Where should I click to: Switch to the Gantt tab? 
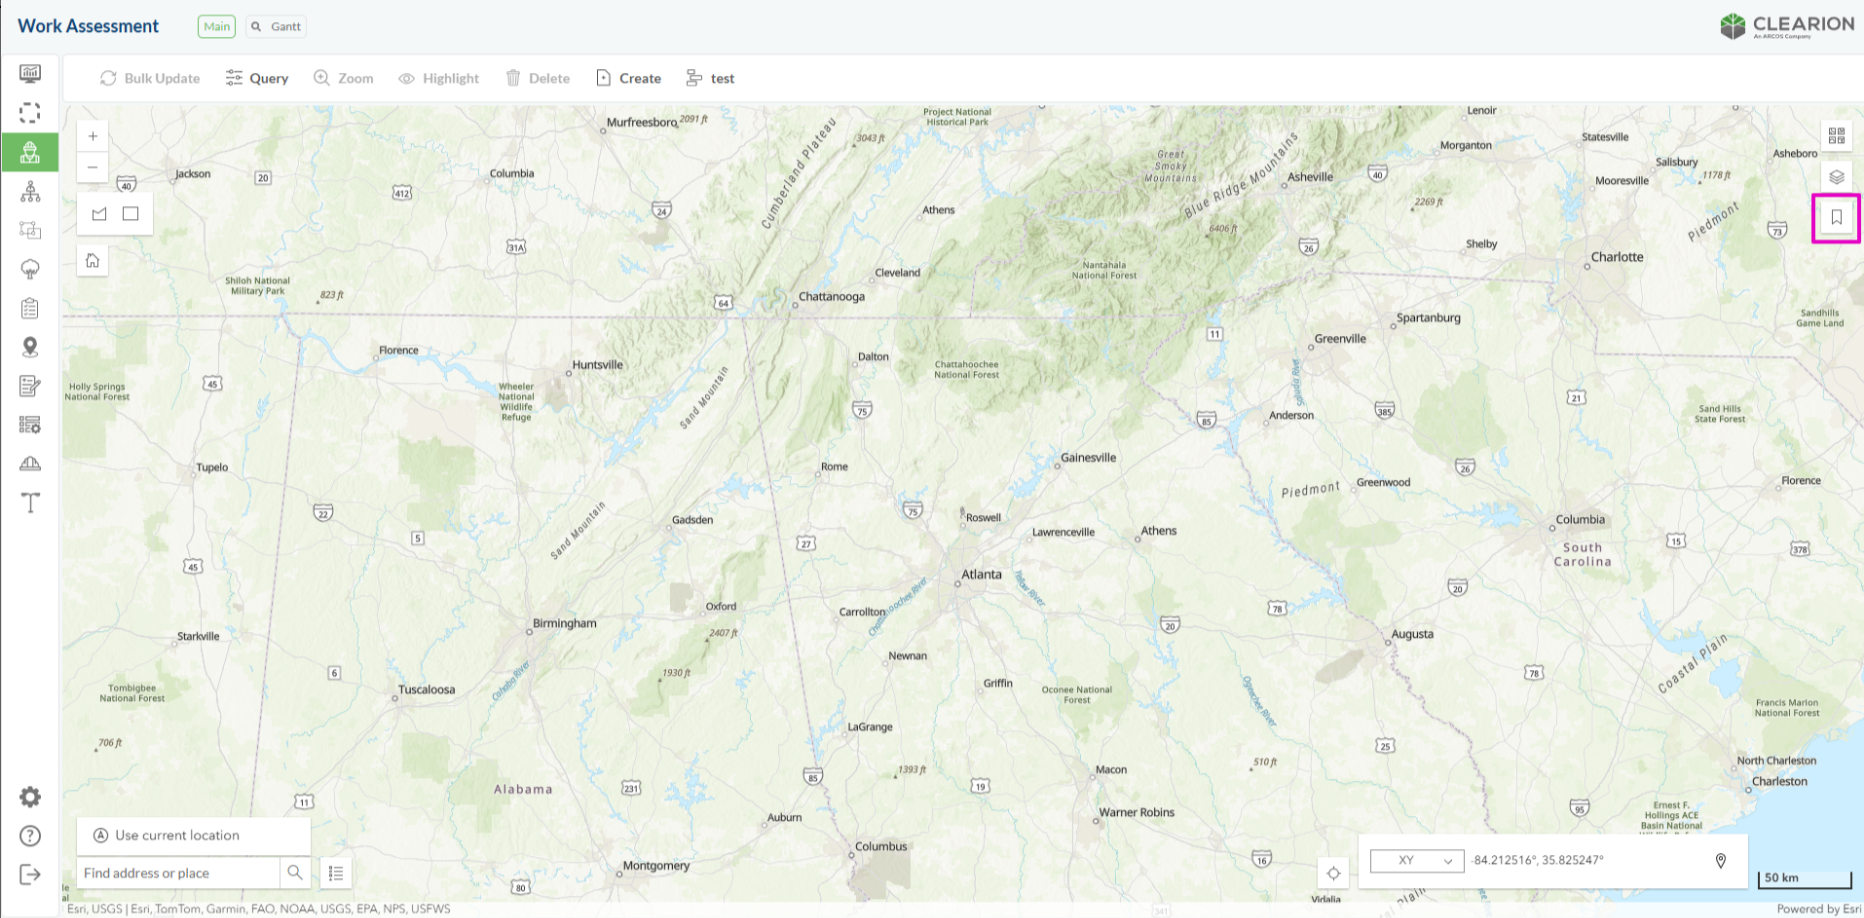coord(276,27)
